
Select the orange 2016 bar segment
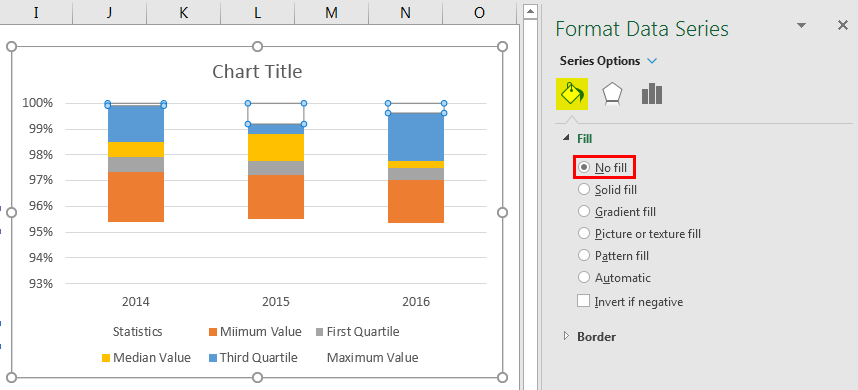pyautogui.click(x=416, y=201)
